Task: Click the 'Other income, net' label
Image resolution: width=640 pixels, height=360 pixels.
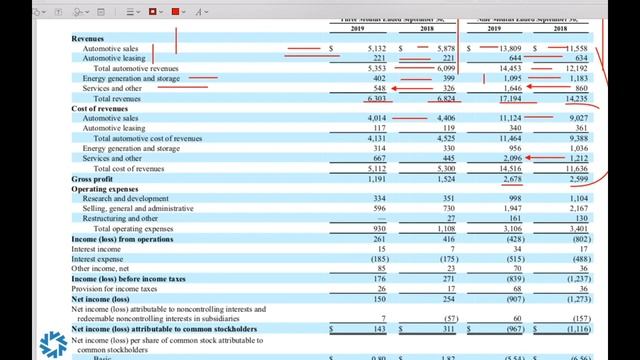Action: click(x=100, y=269)
